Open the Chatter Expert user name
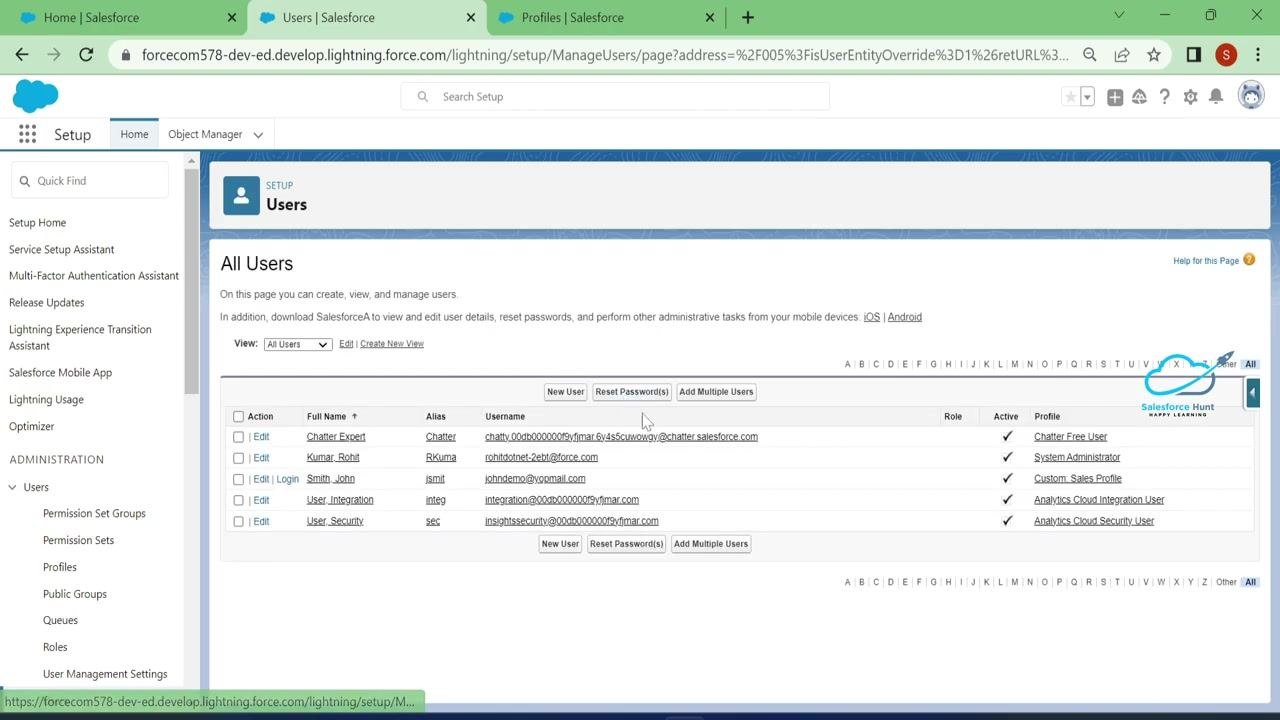The width and height of the screenshot is (1280, 720). click(x=336, y=437)
